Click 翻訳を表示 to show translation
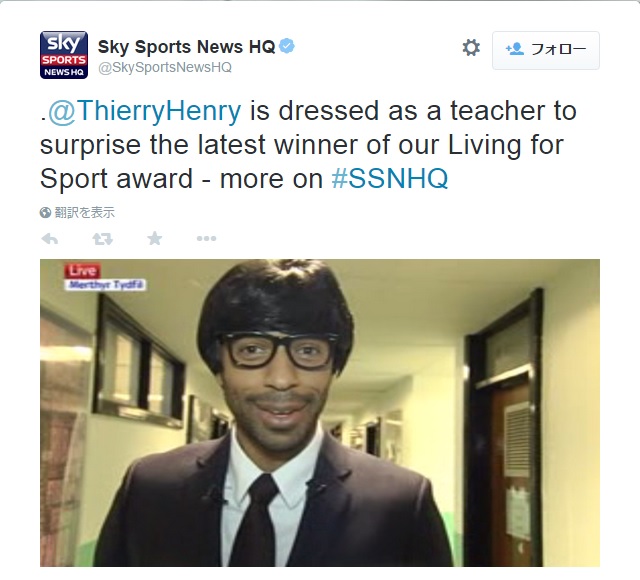Viewport: 640px width, 580px height. [84, 212]
